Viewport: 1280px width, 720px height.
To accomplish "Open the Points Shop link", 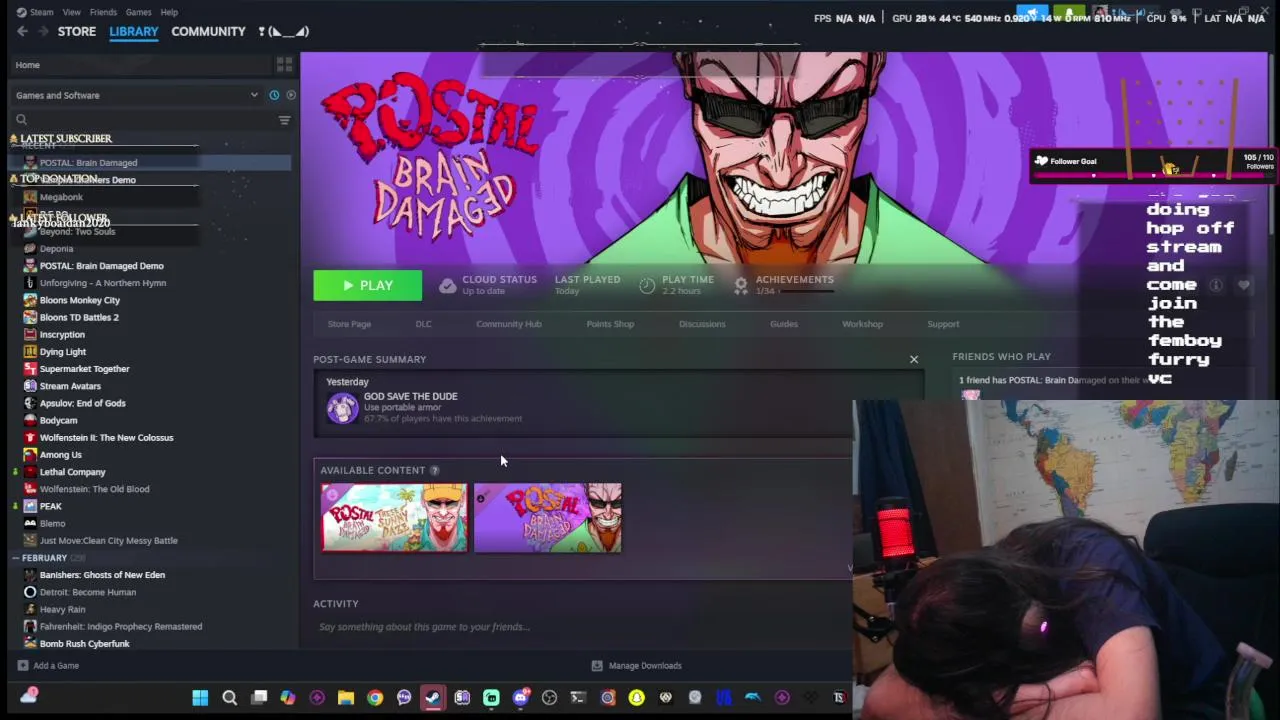I will 610,324.
